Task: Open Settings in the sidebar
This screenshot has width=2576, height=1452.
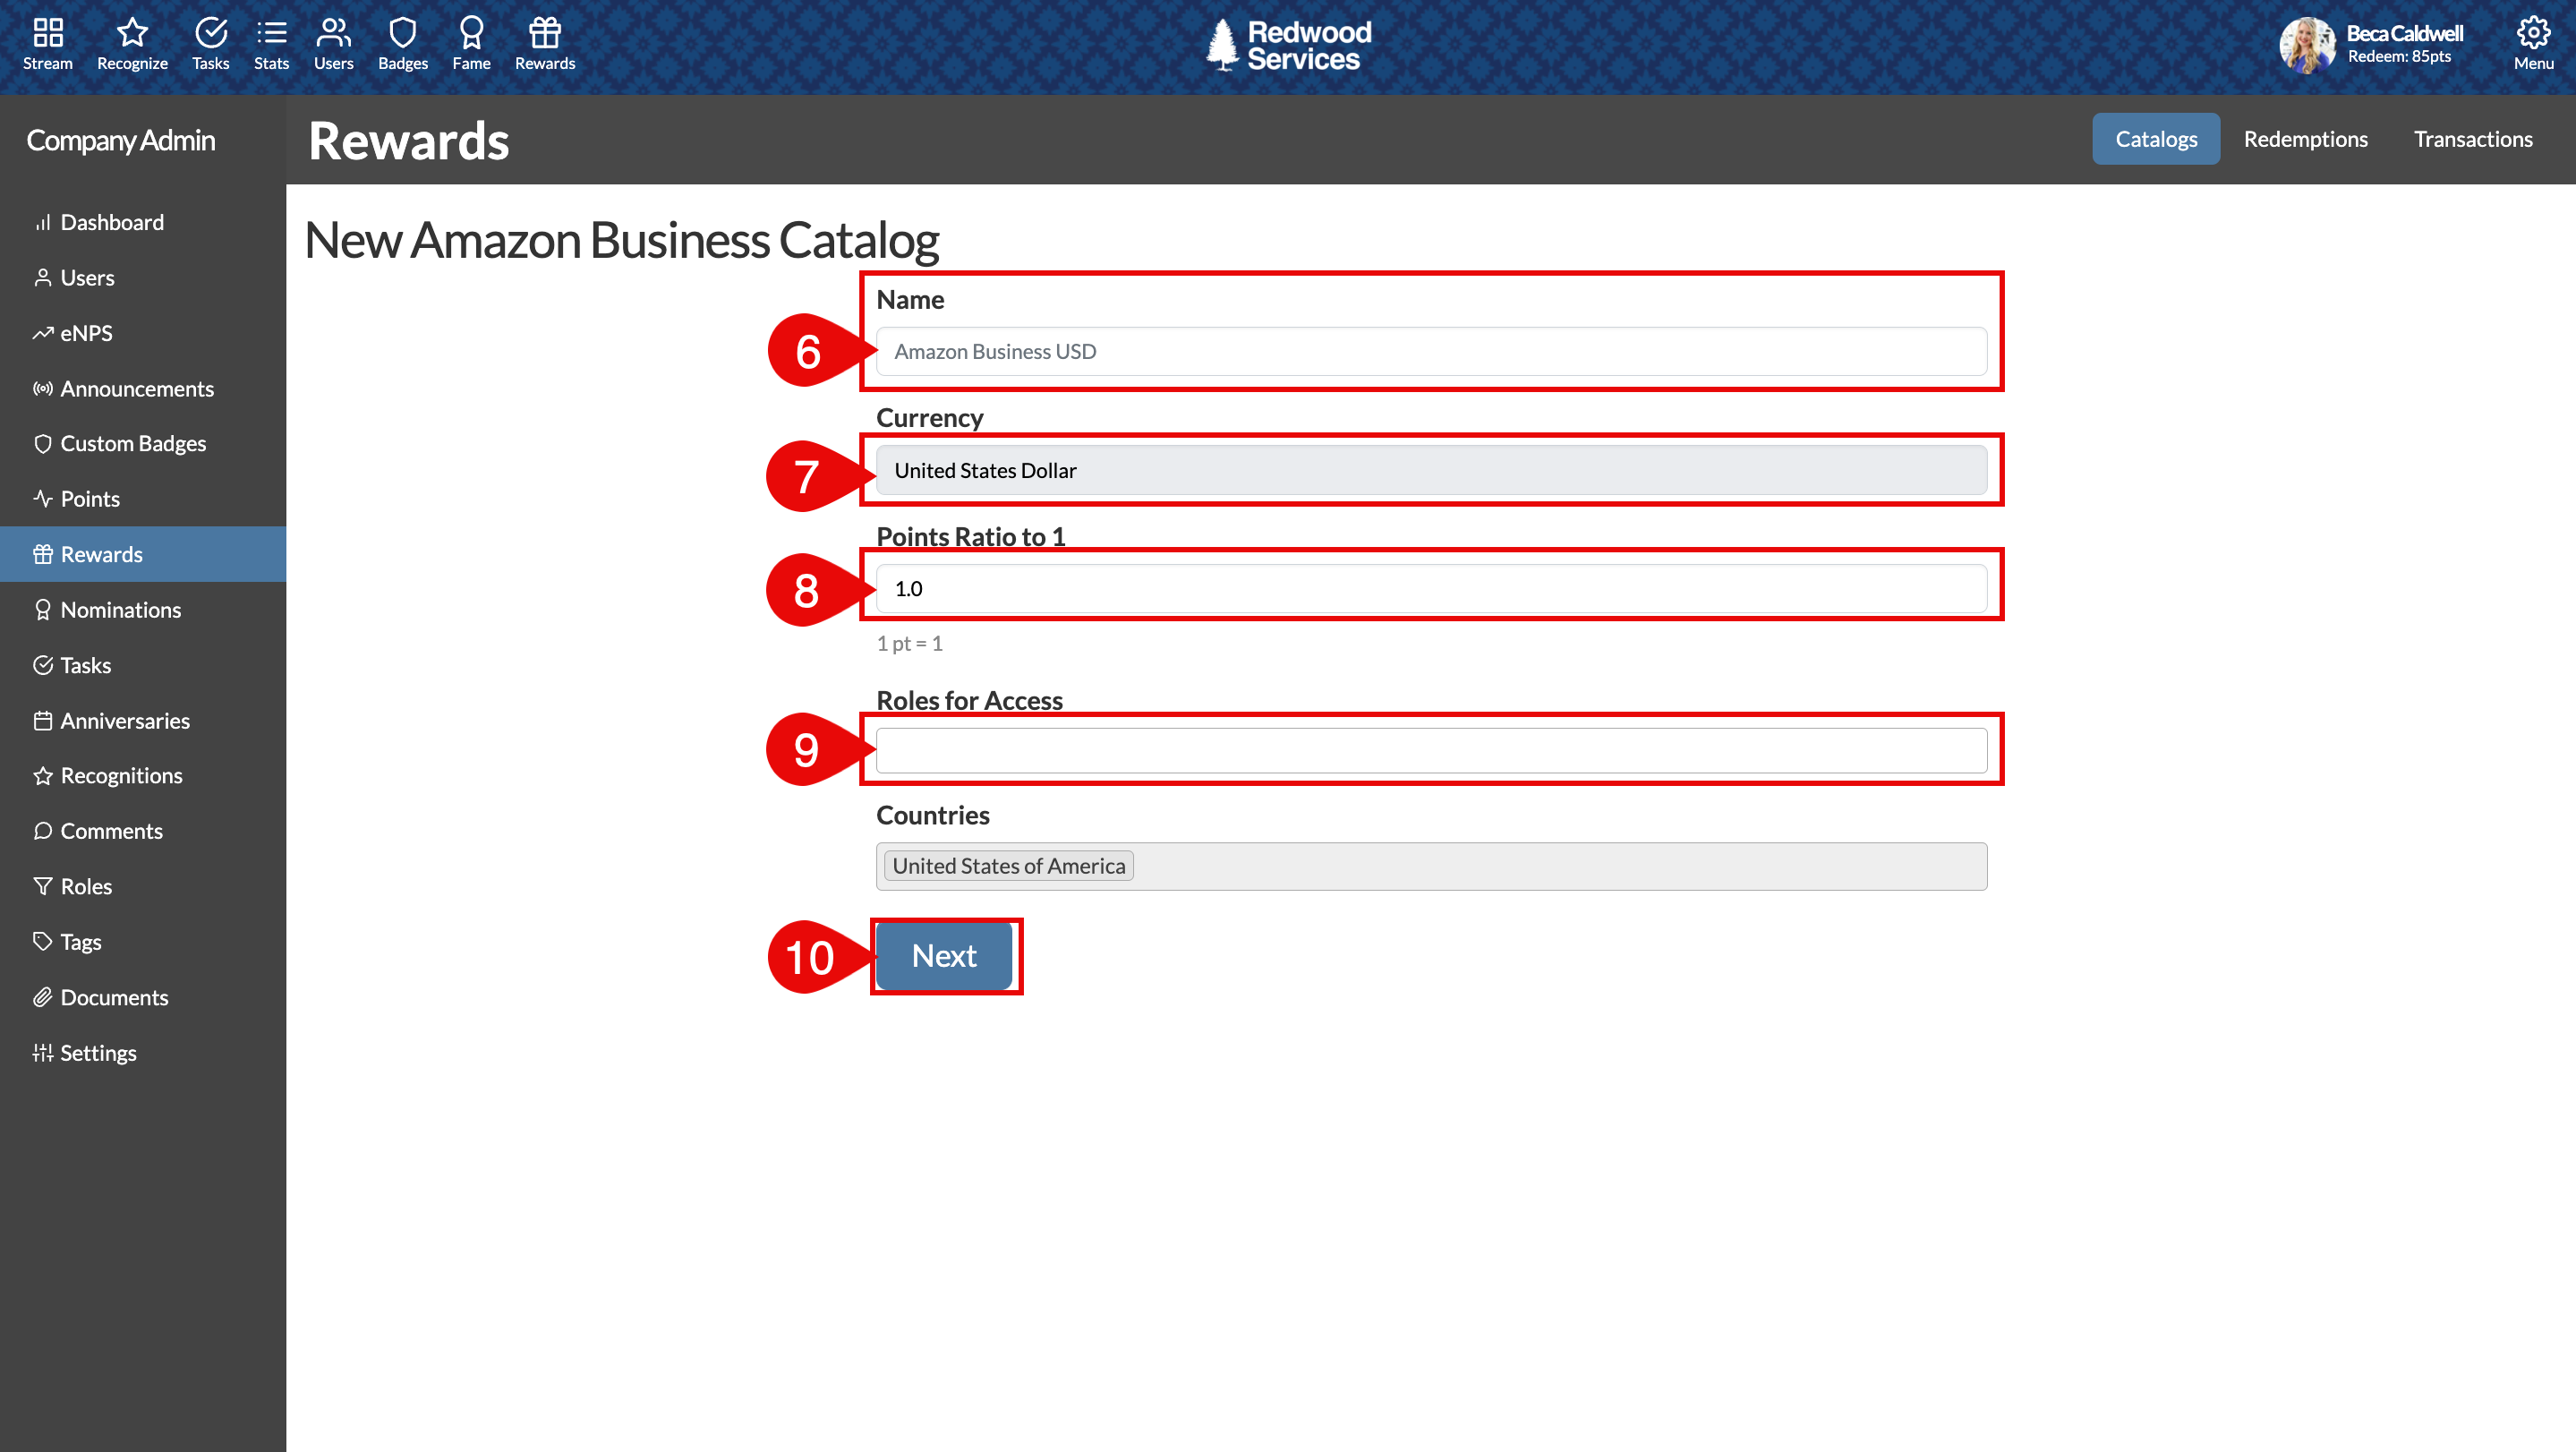Action: [143, 1052]
